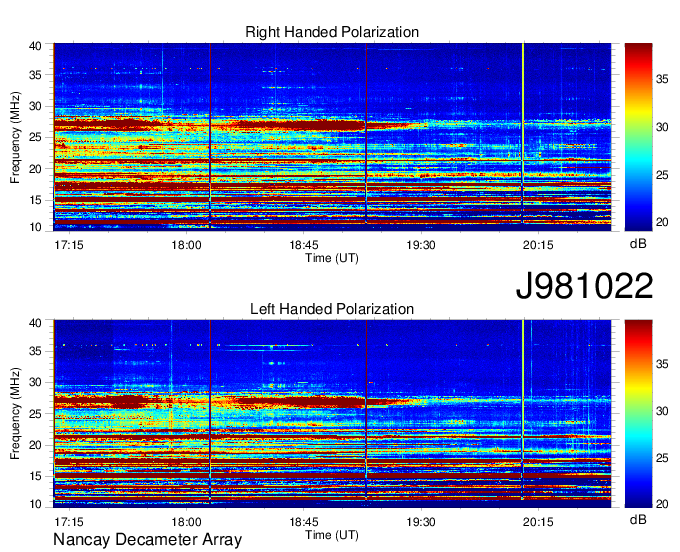Click the 18:45 tick on lower time axis
Image resolution: width=680 pixels, height=552 pixels.
[304, 522]
